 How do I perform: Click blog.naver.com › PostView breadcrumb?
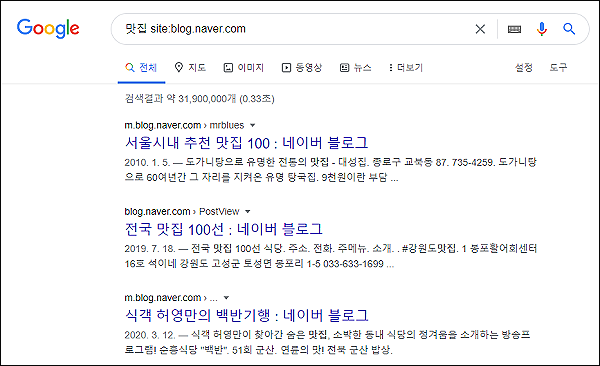[x=182, y=211]
